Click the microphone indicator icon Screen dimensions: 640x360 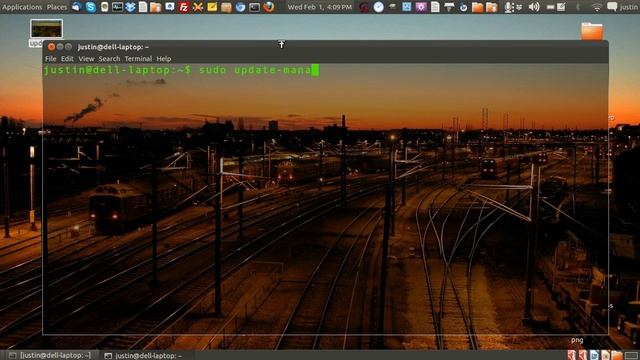click(x=508, y=7)
